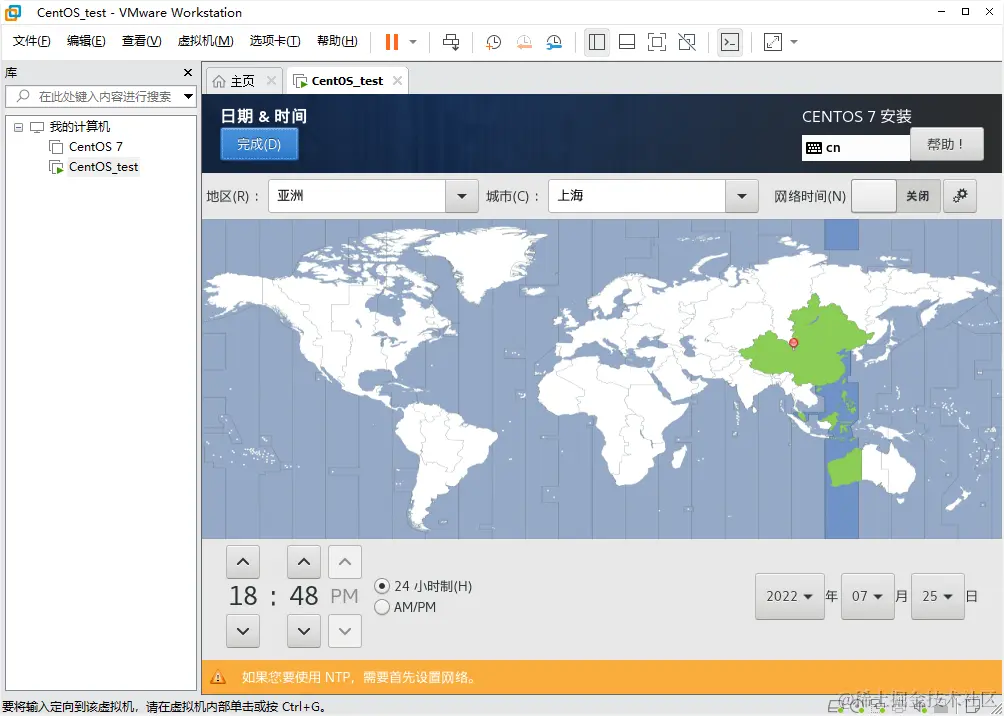This screenshot has width=1004, height=716.
Task: Click the revert to snapshot icon
Action: pos(524,42)
